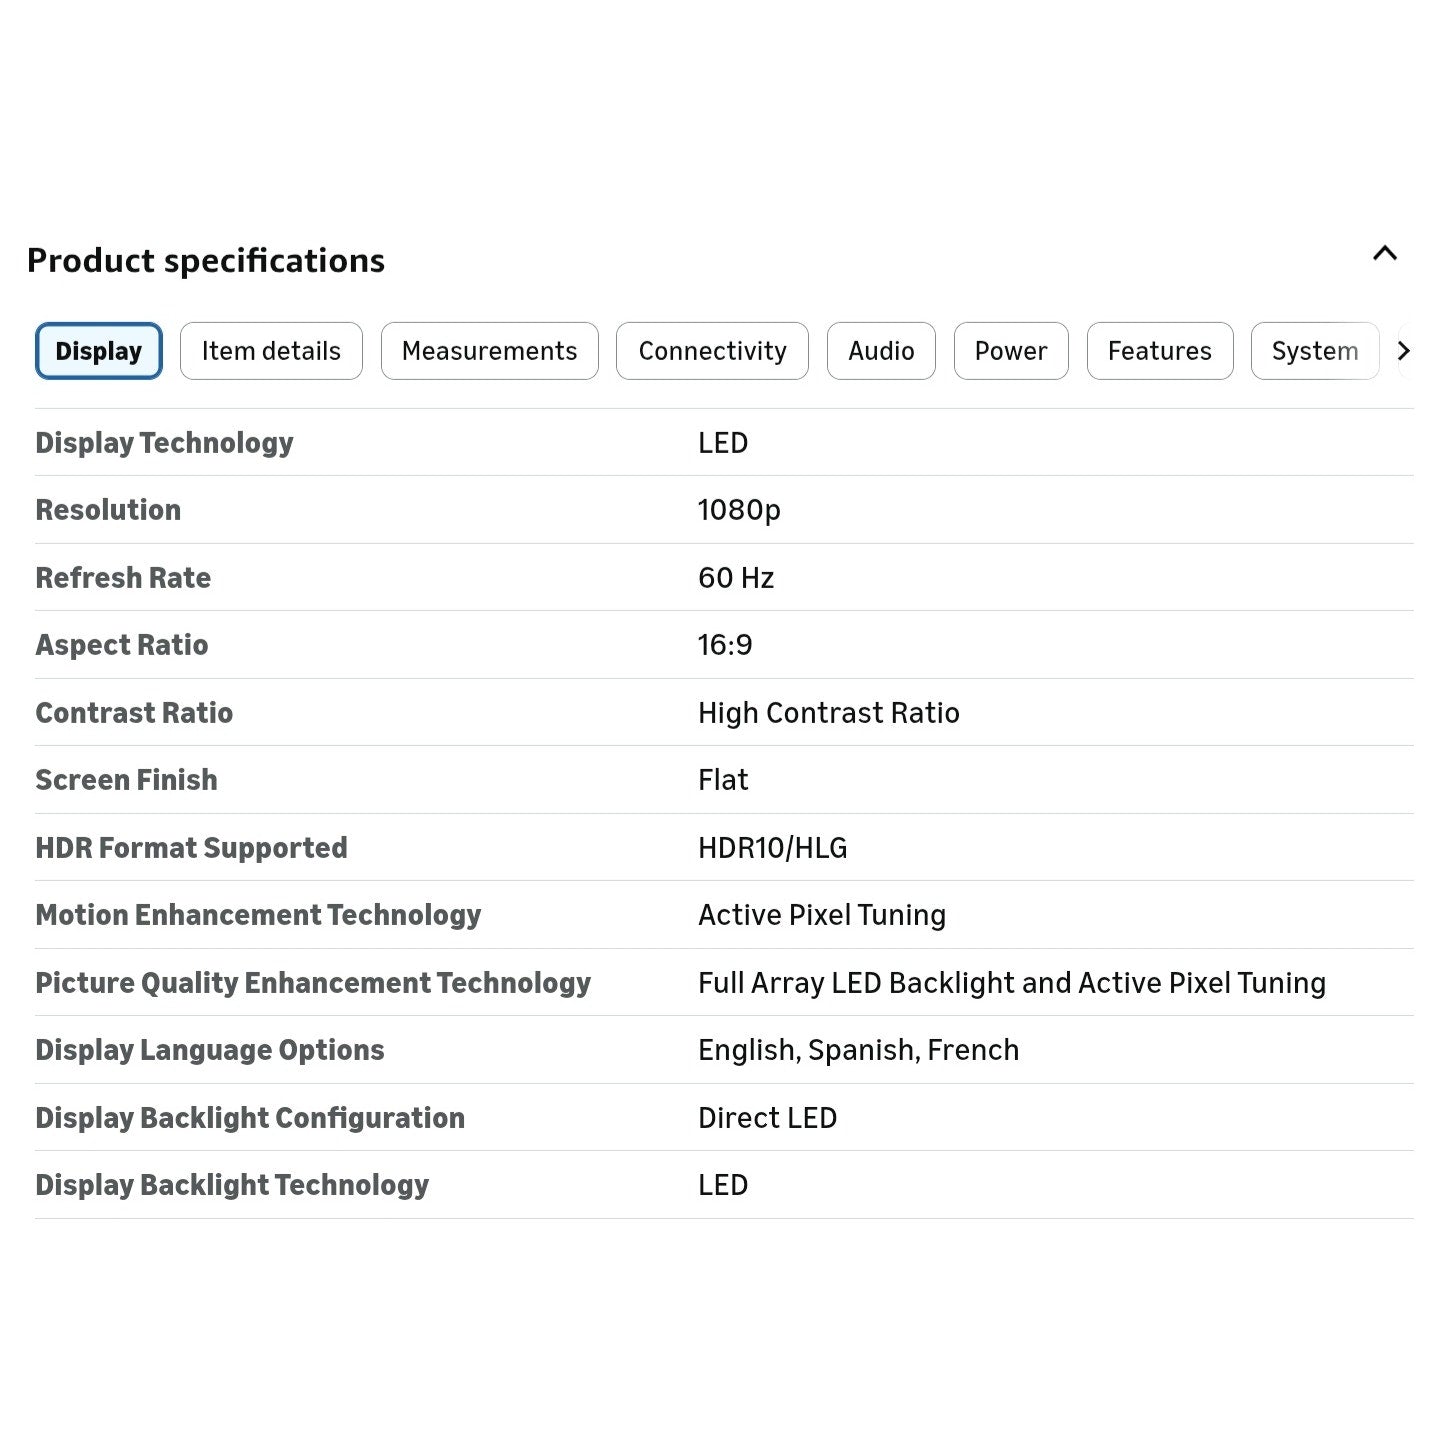Click the Display Backlight Configuration label
The height and width of the screenshot is (1440, 1440).
click(x=250, y=1118)
